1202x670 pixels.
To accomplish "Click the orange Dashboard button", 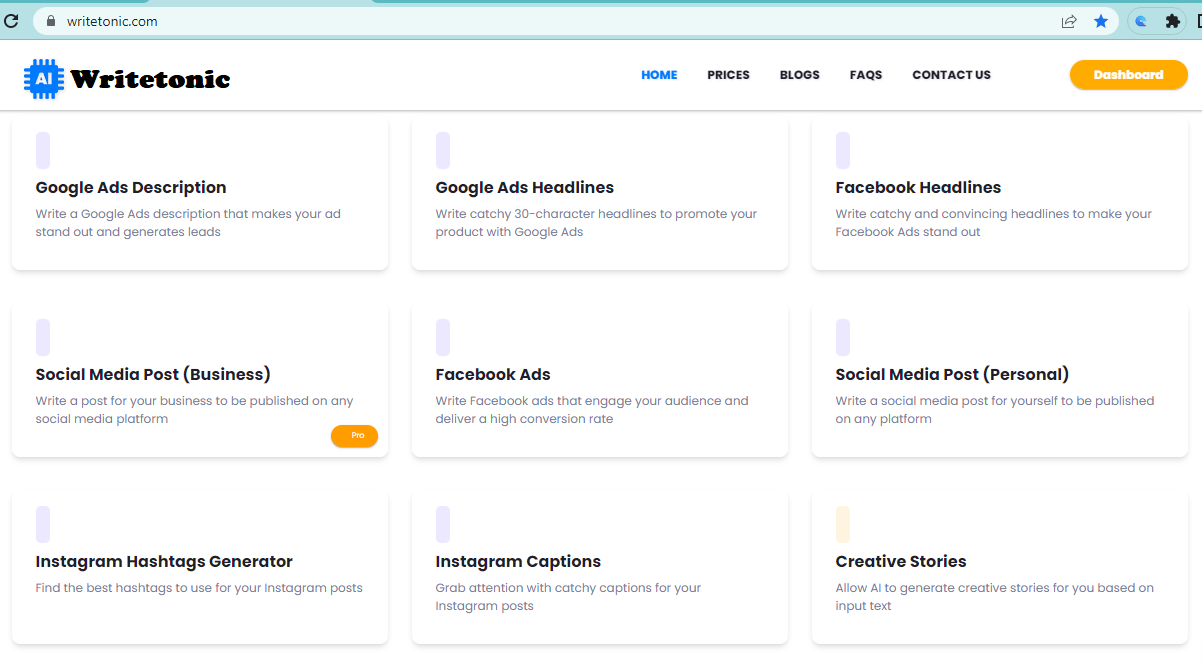I will [x=1129, y=75].
